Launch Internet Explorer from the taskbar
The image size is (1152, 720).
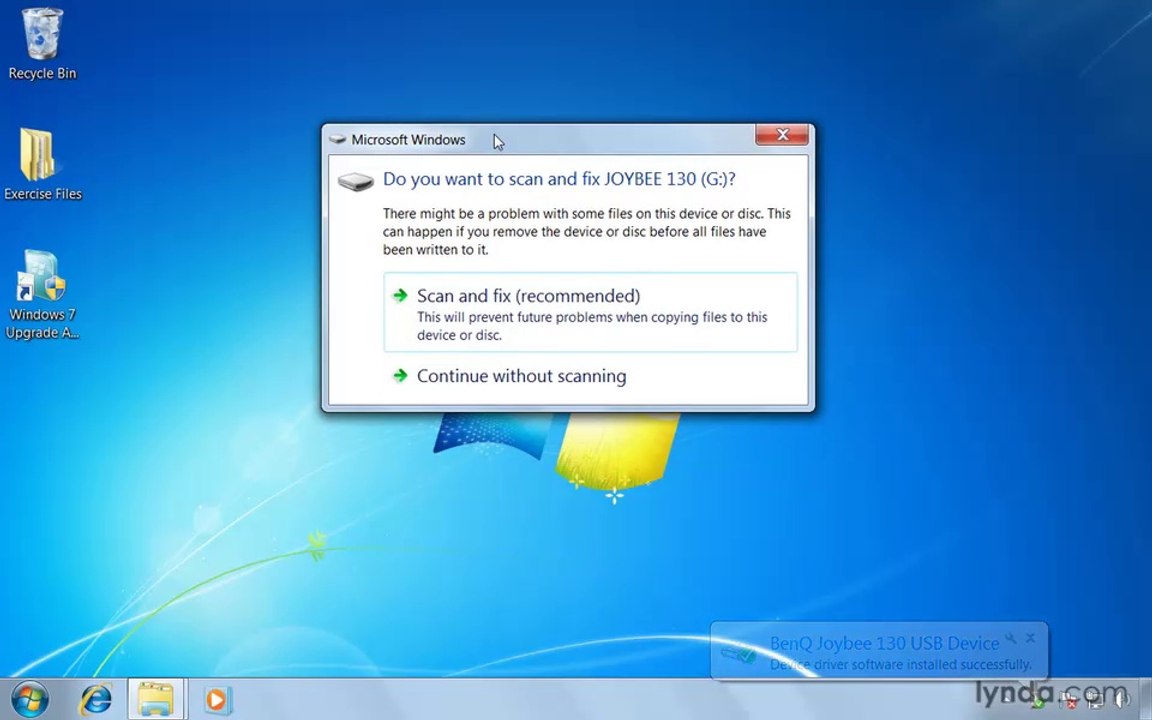[x=96, y=699]
